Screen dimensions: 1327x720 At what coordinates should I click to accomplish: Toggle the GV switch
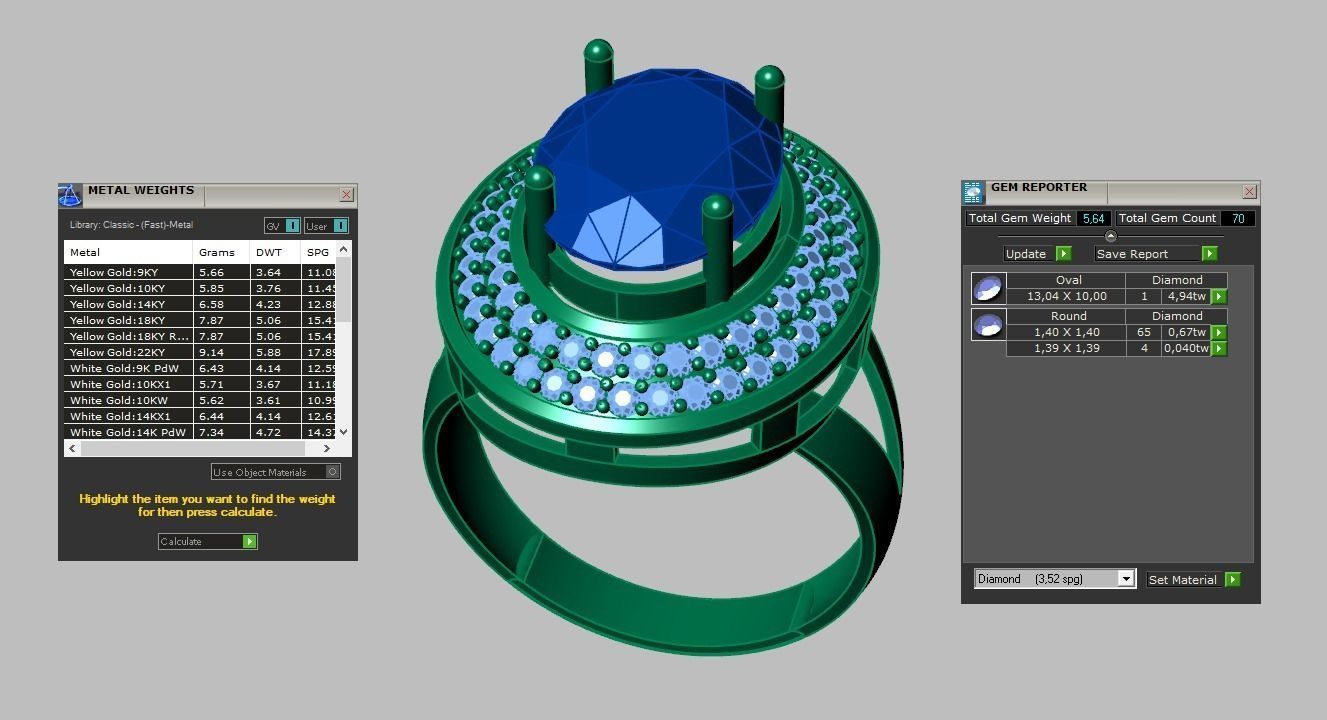[292, 226]
